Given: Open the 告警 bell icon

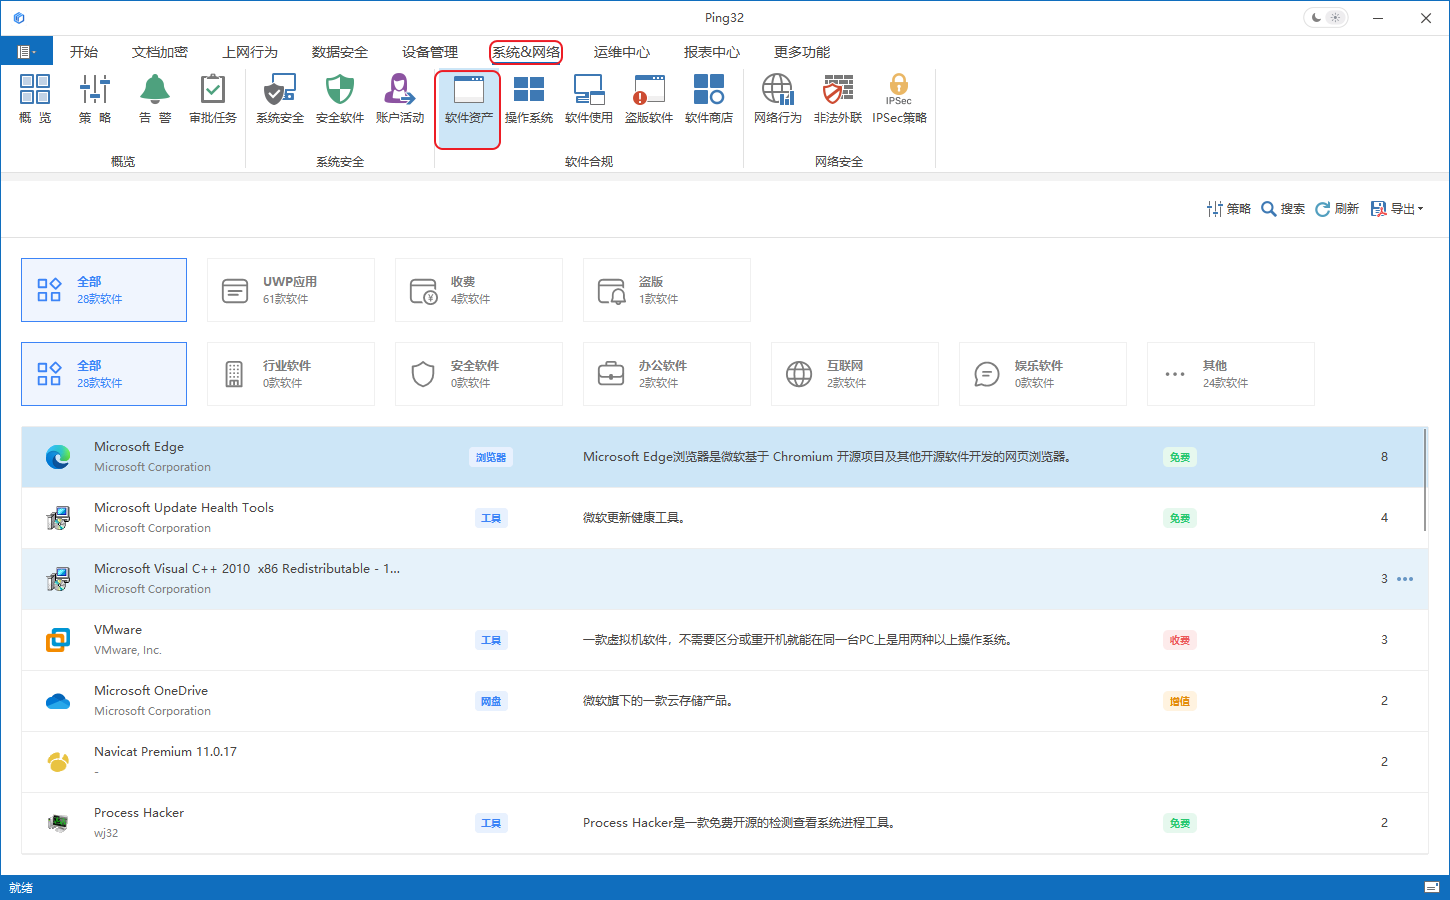Looking at the screenshot, I should pos(155,98).
